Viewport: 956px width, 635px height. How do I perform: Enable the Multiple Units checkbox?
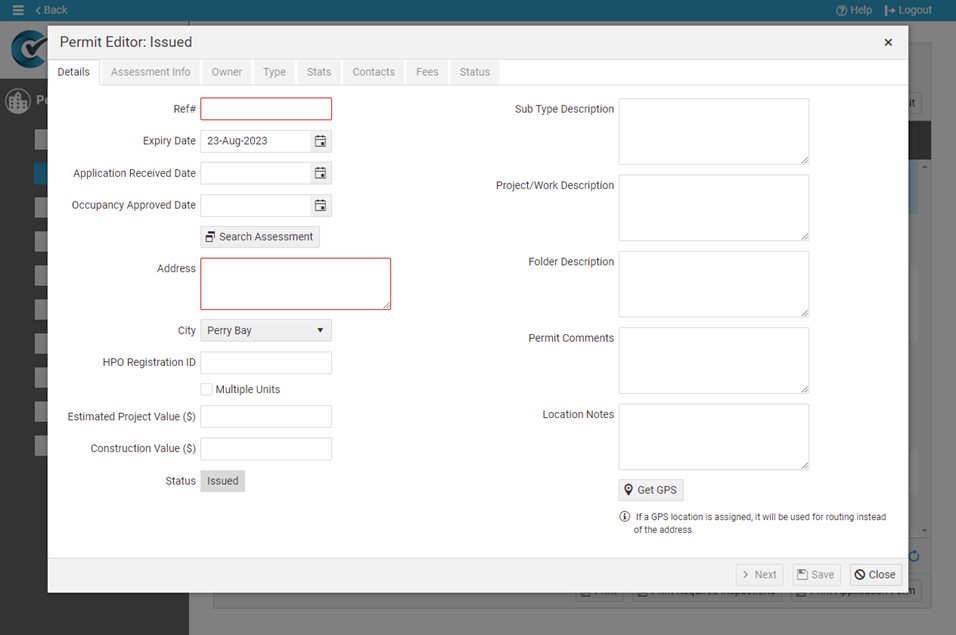click(x=206, y=389)
